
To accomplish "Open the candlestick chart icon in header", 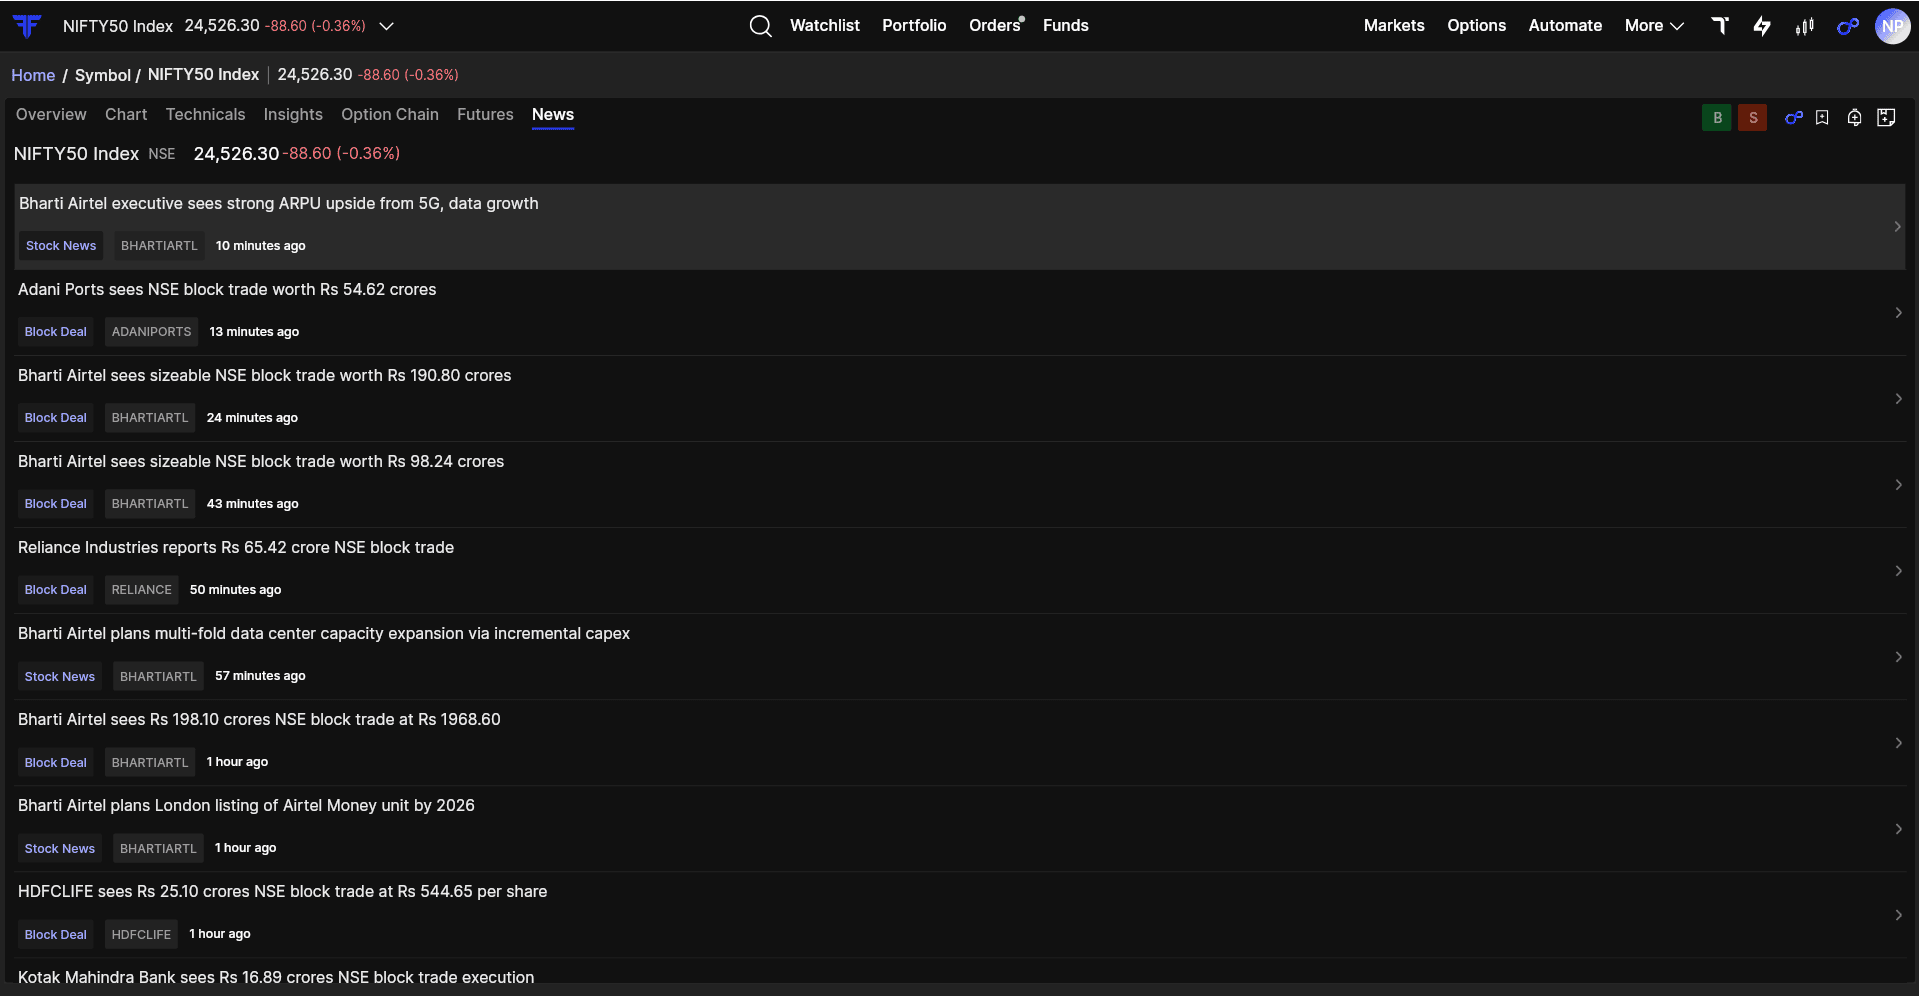I will (1805, 26).
